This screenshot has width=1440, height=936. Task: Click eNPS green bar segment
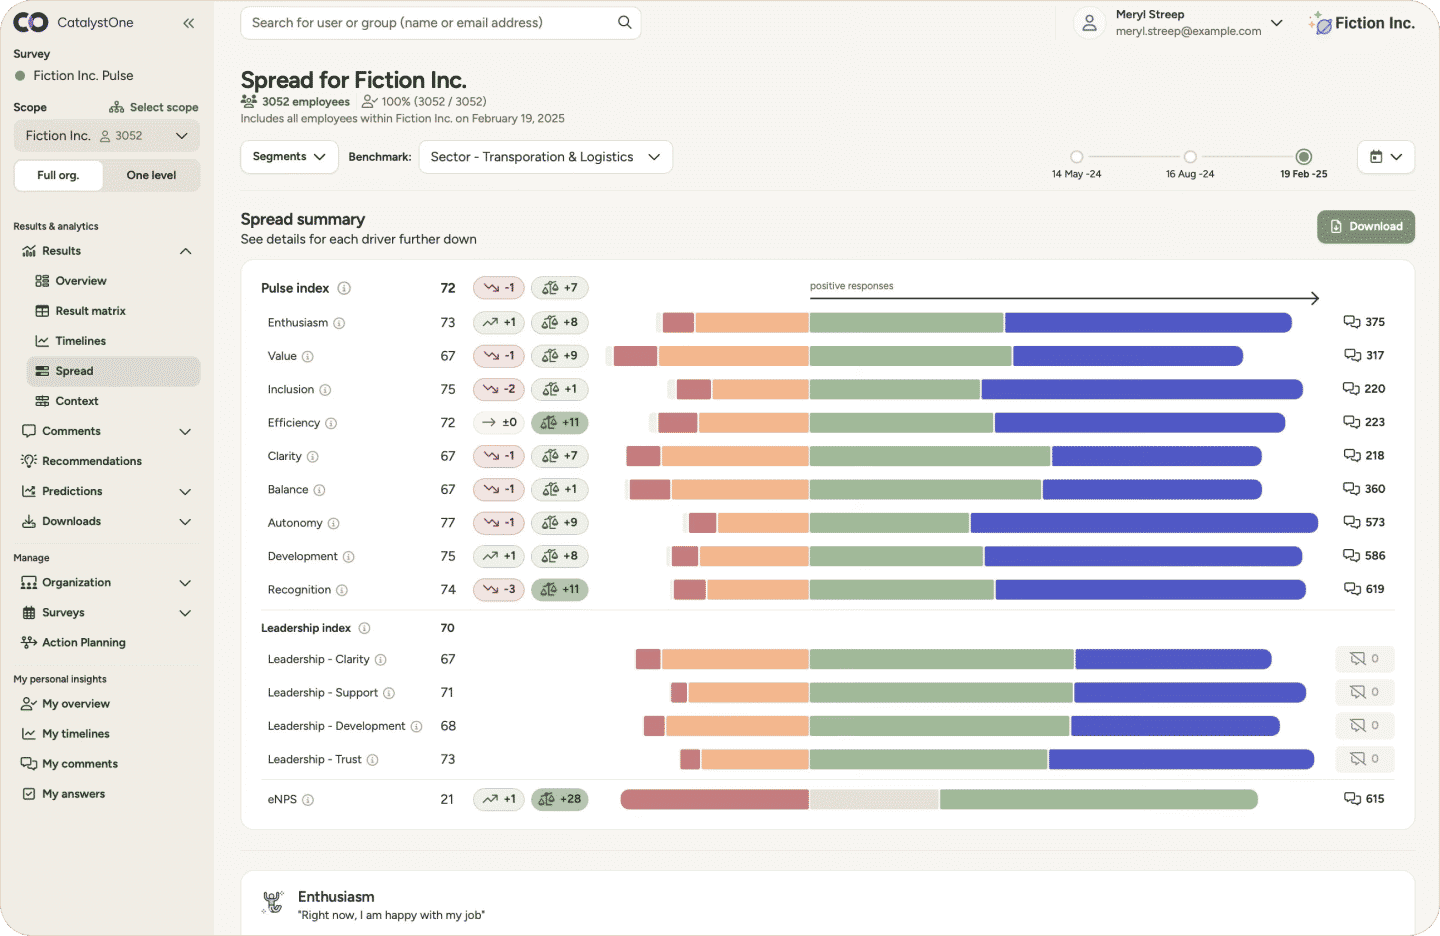coord(1098,799)
